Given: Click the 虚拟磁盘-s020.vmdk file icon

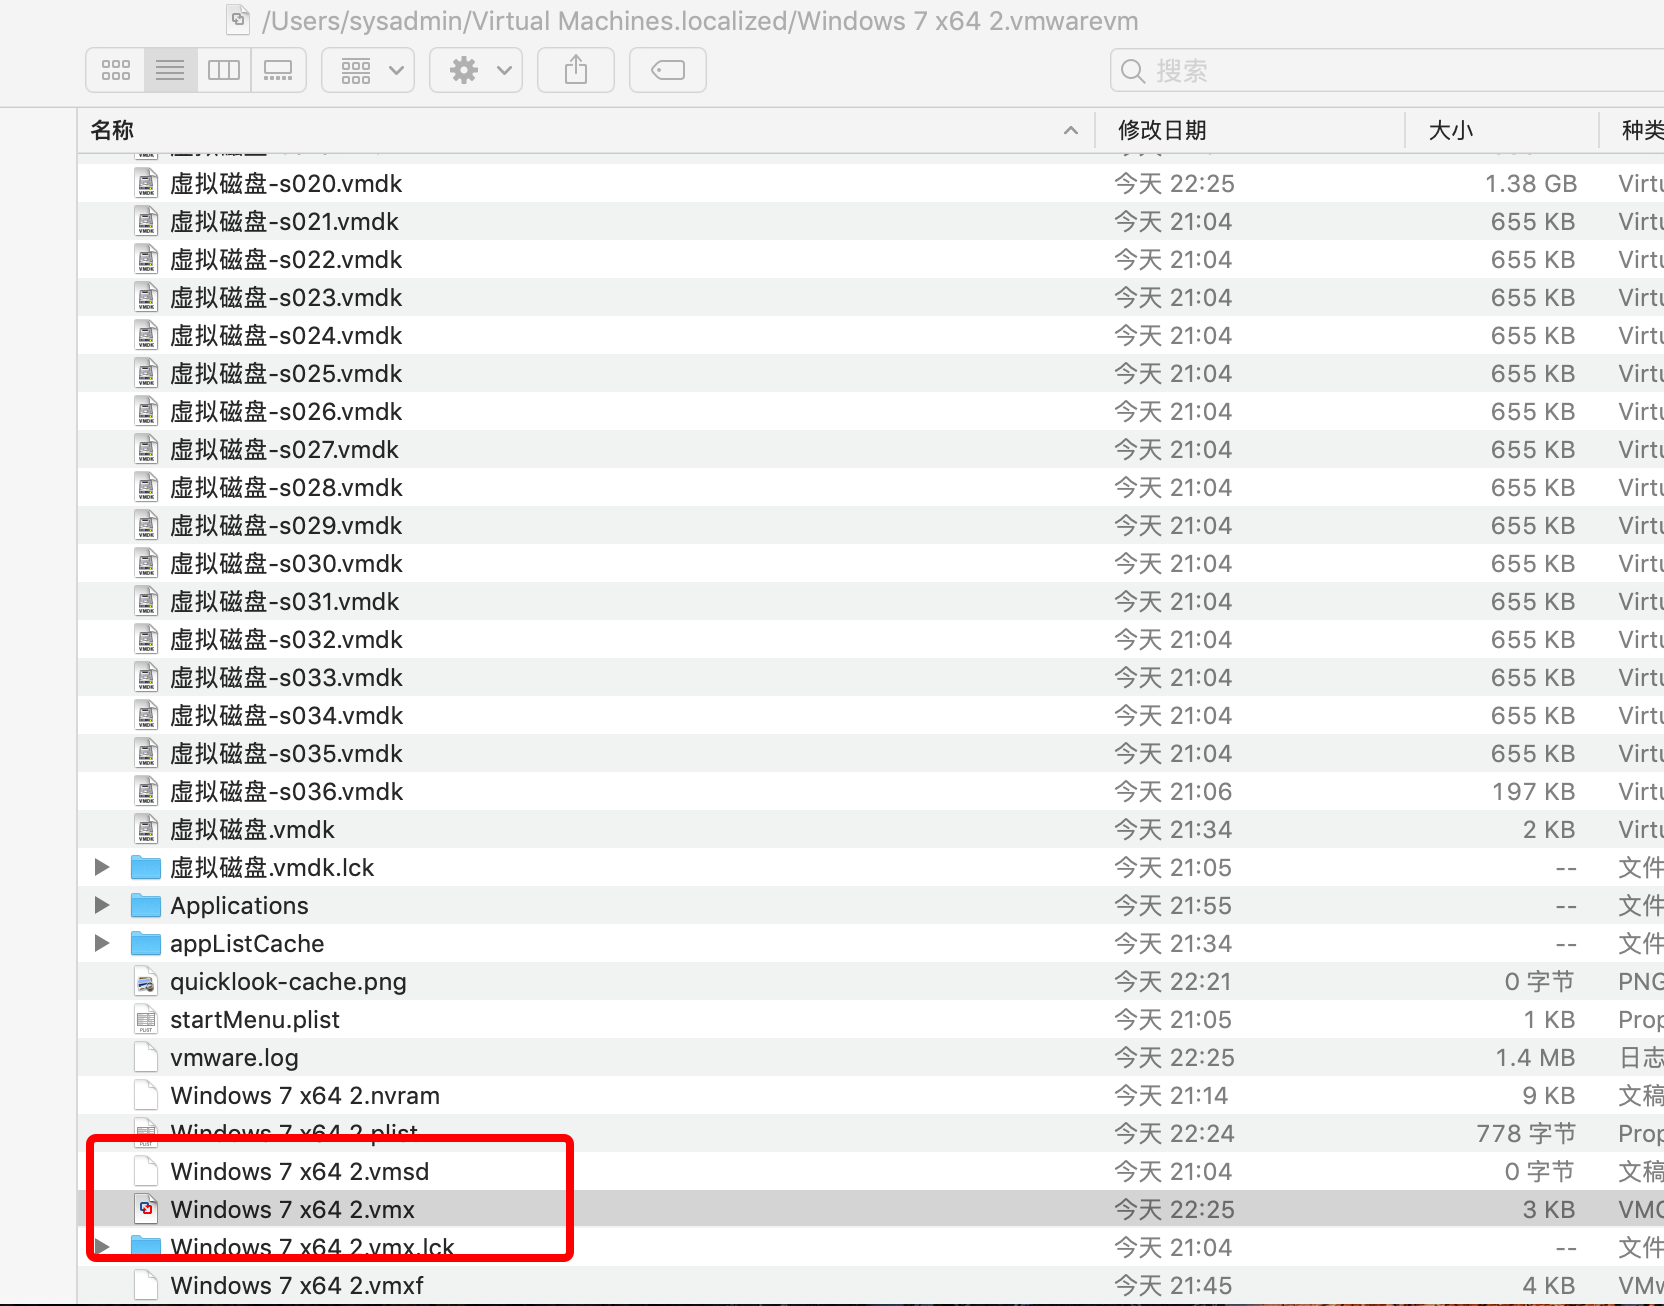Looking at the screenshot, I should coord(146,183).
